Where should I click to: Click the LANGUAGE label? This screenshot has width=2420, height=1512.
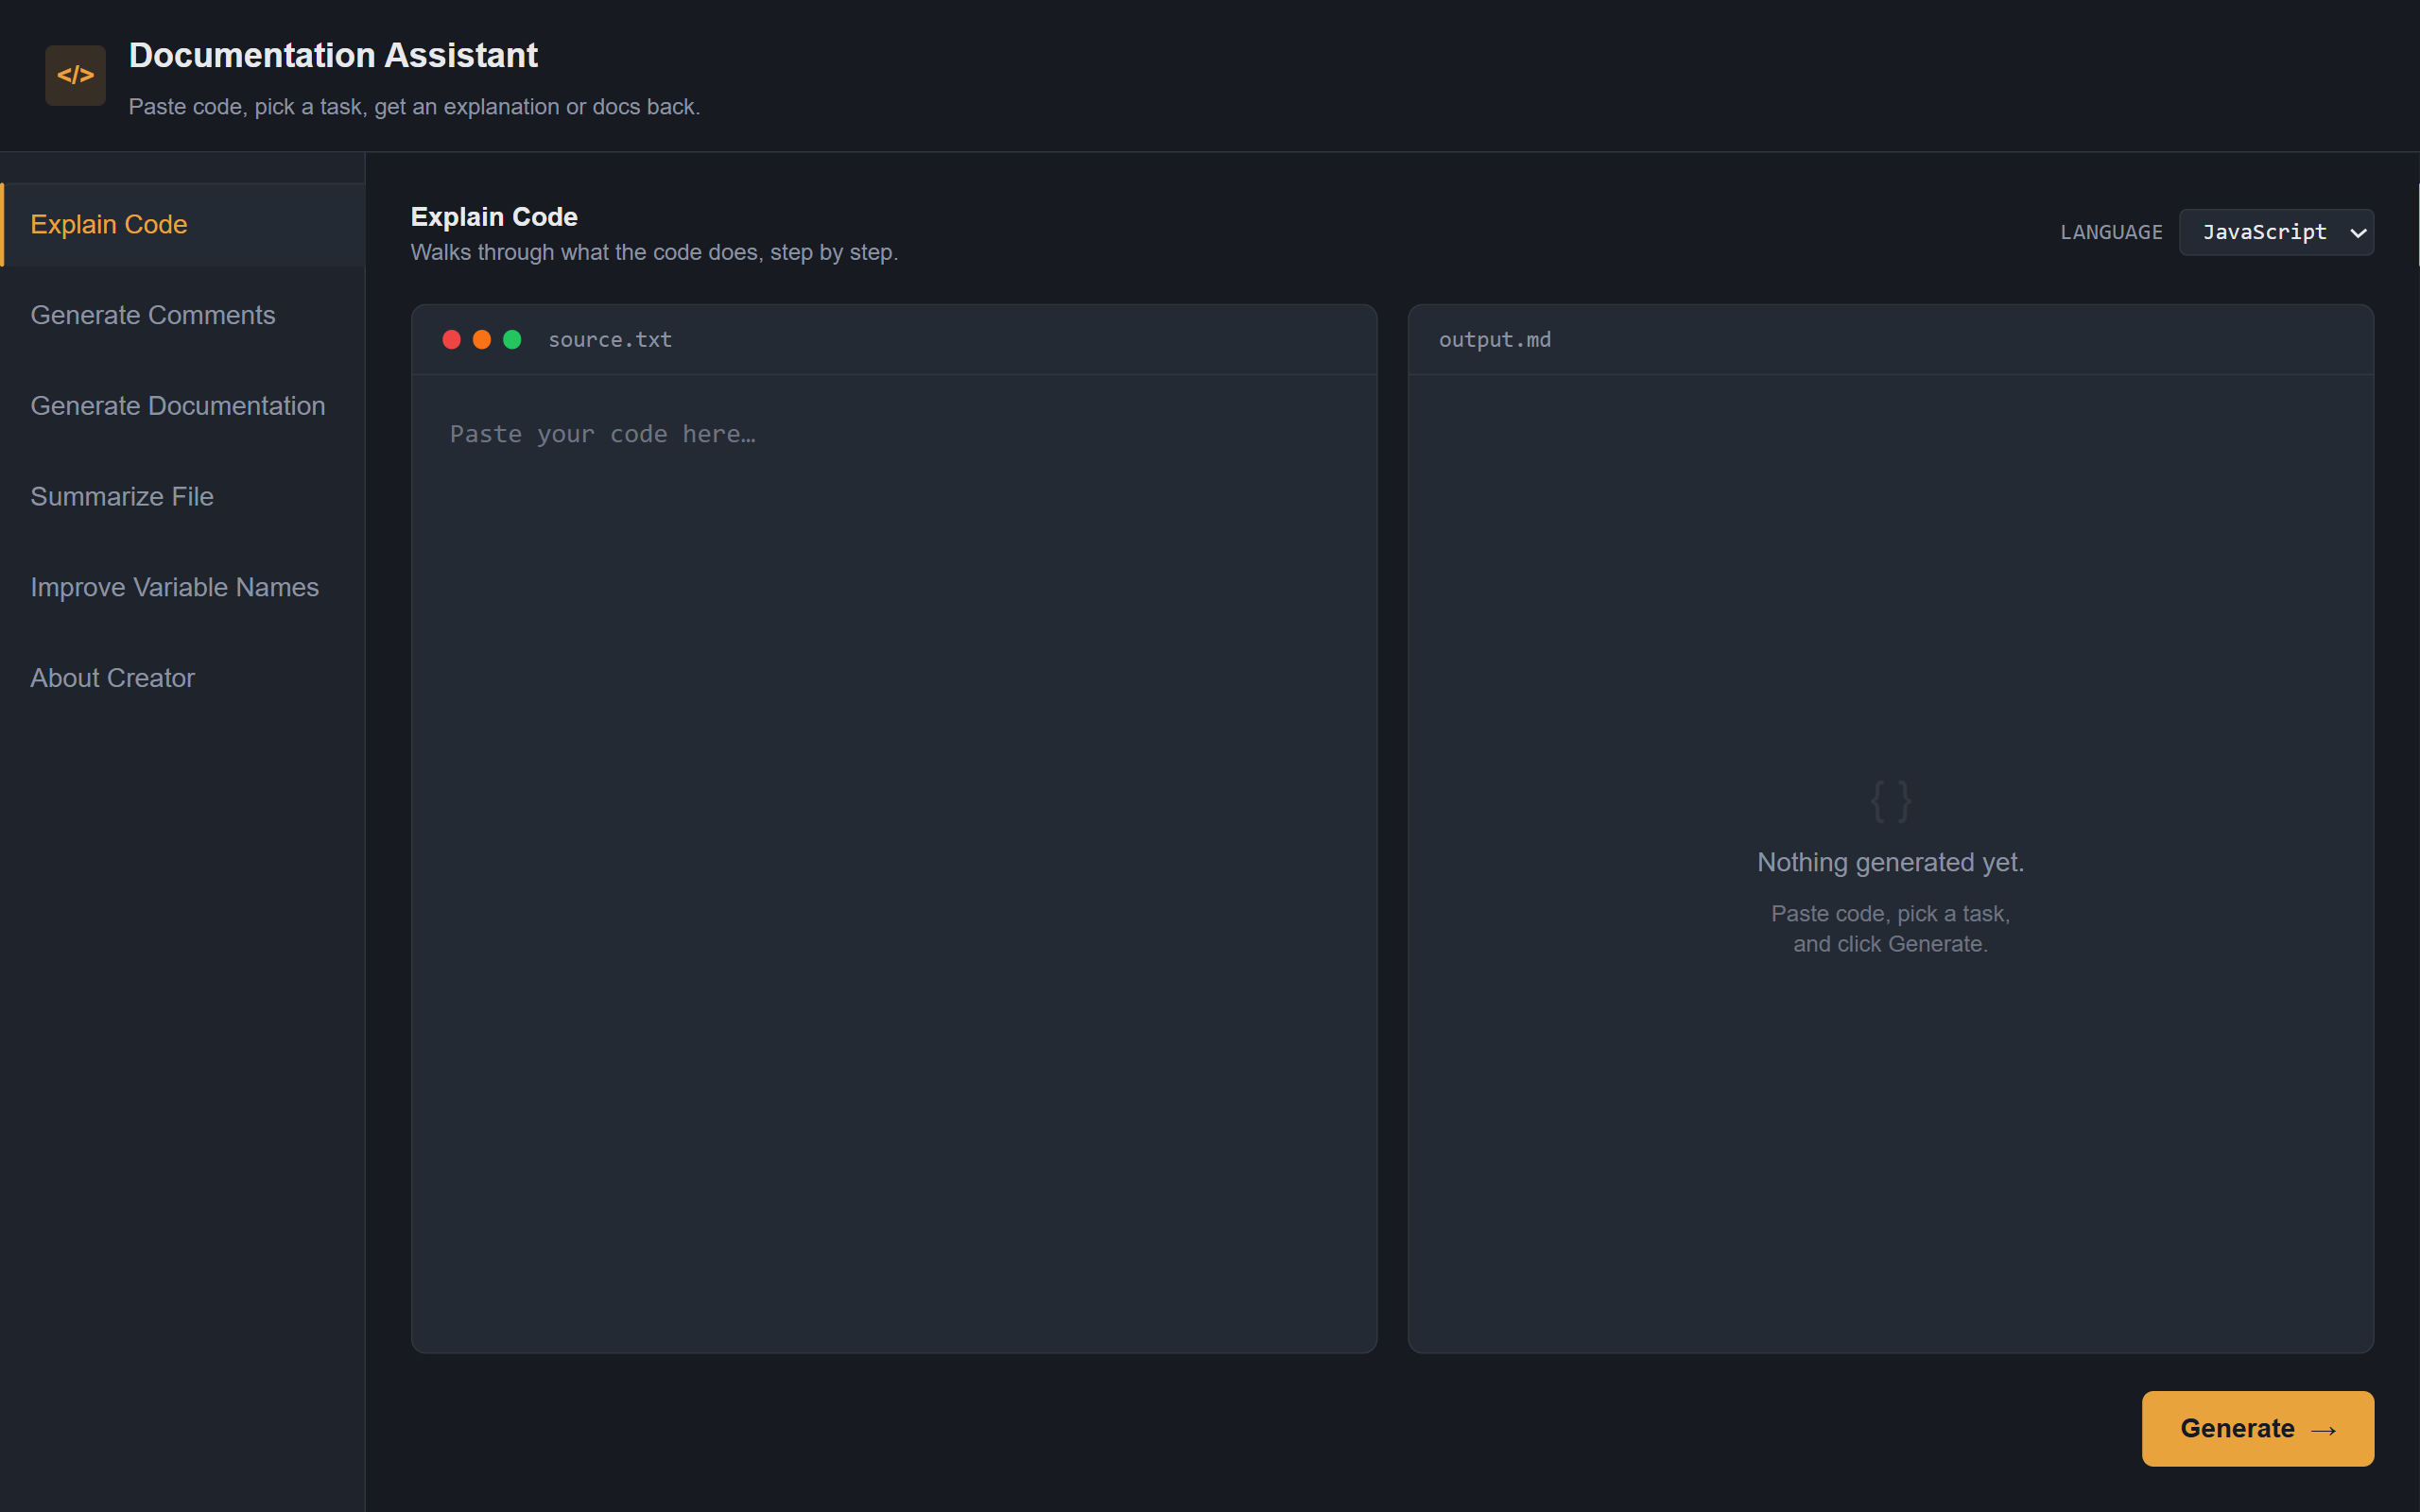click(x=2111, y=232)
